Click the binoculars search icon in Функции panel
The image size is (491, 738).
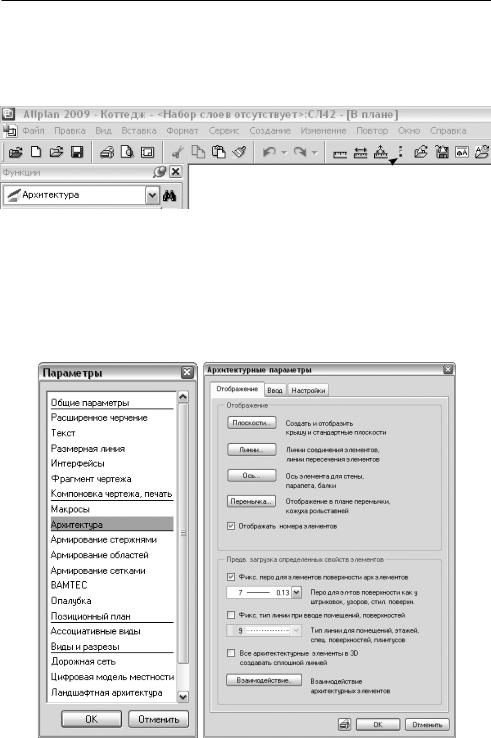(x=169, y=196)
